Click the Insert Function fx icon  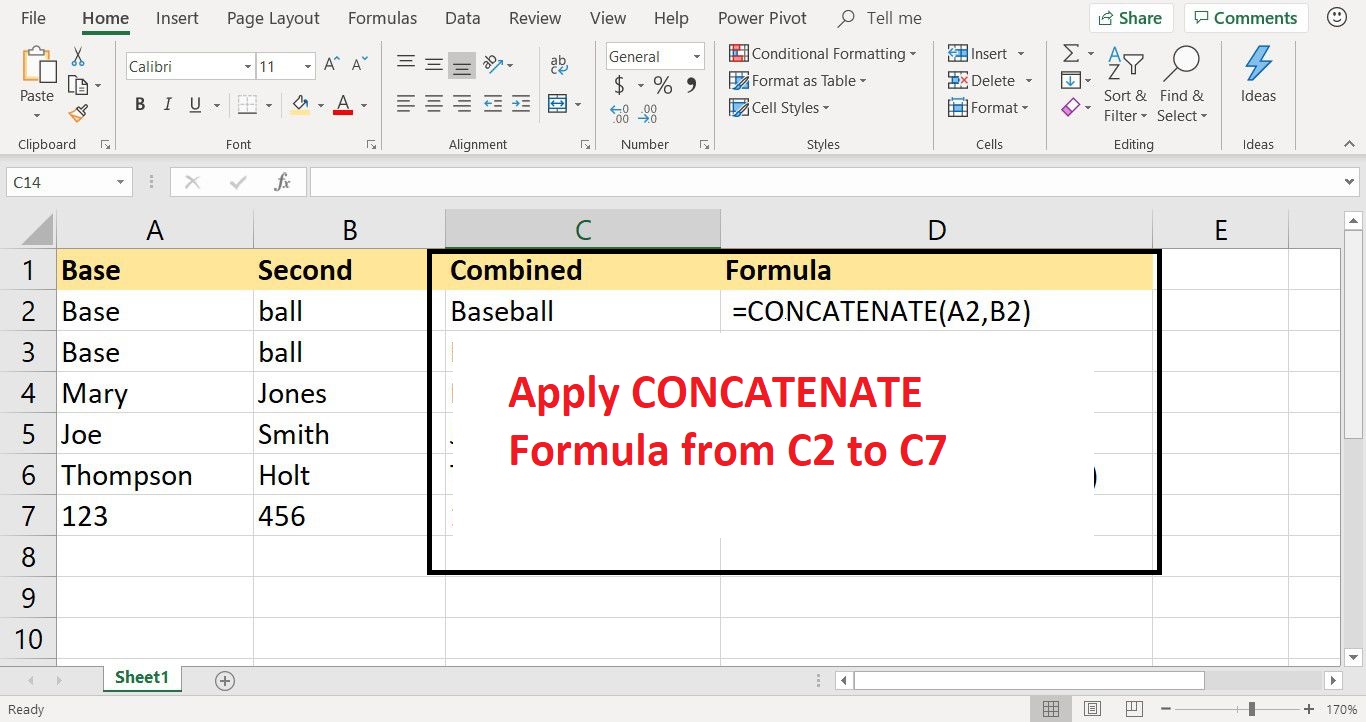283,182
